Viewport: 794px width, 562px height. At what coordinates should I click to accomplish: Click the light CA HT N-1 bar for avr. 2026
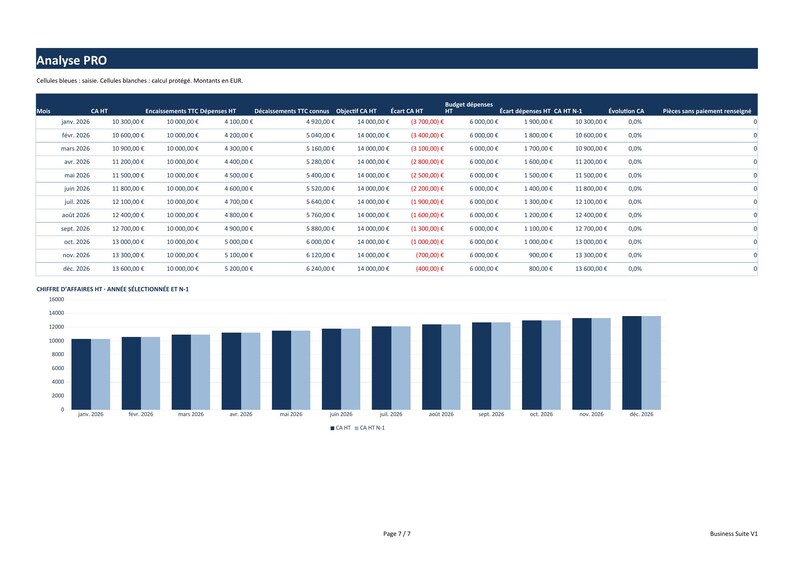click(x=251, y=371)
